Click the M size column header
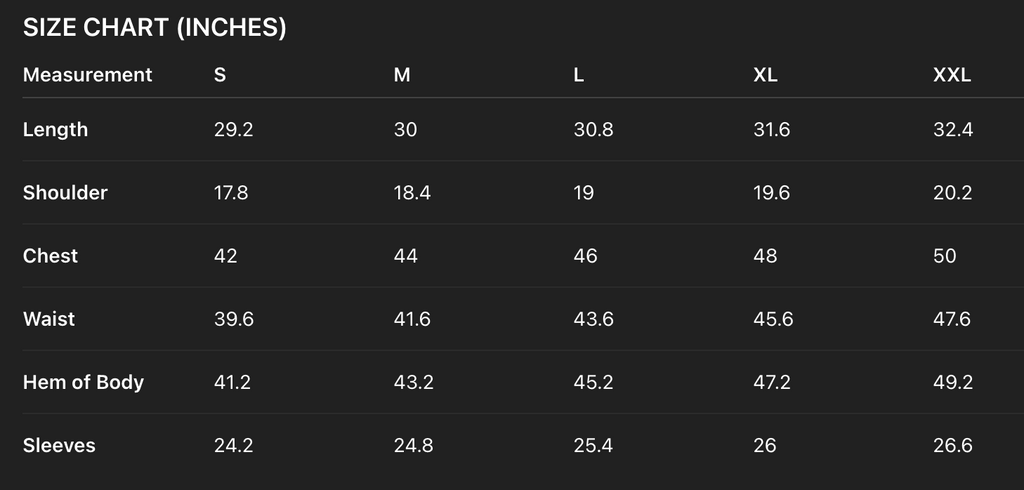This screenshot has width=1024, height=490. (x=402, y=75)
